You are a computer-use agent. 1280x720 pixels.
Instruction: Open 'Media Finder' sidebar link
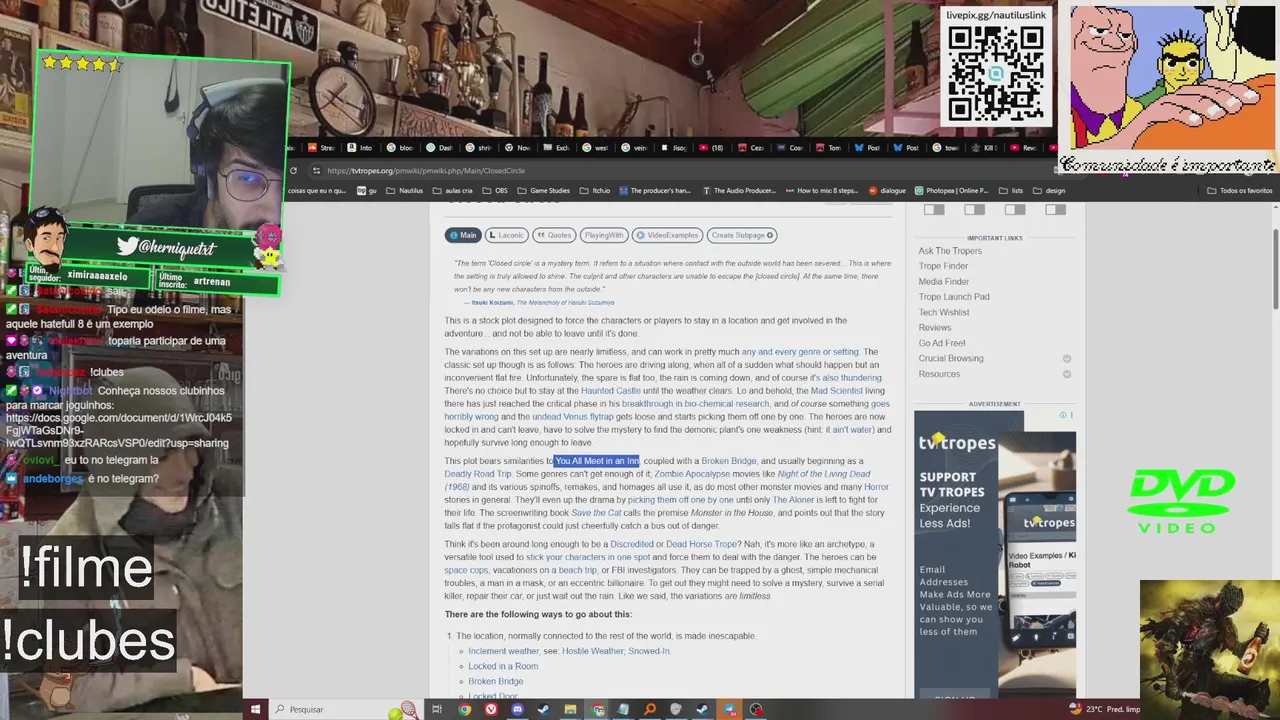tap(944, 282)
